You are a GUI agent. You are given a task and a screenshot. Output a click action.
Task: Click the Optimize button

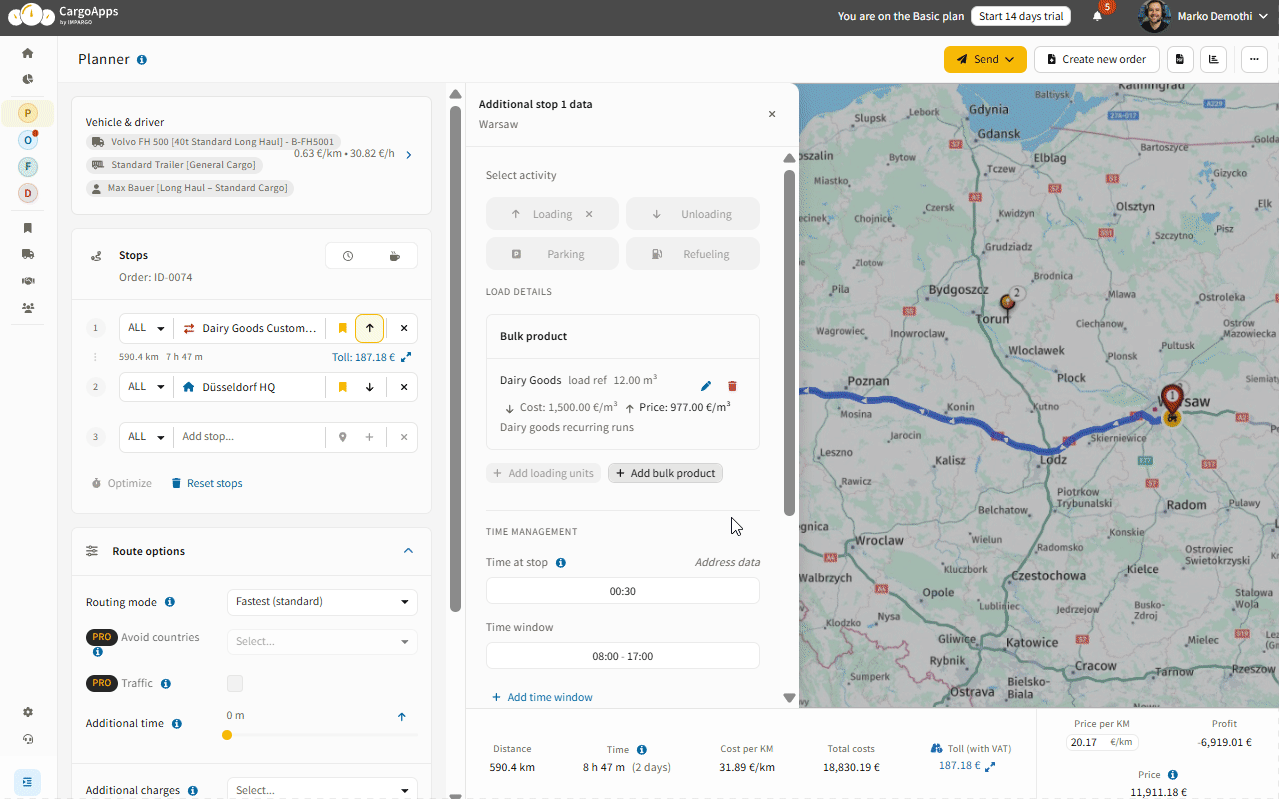pyautogui.click(x=121, y=483)
